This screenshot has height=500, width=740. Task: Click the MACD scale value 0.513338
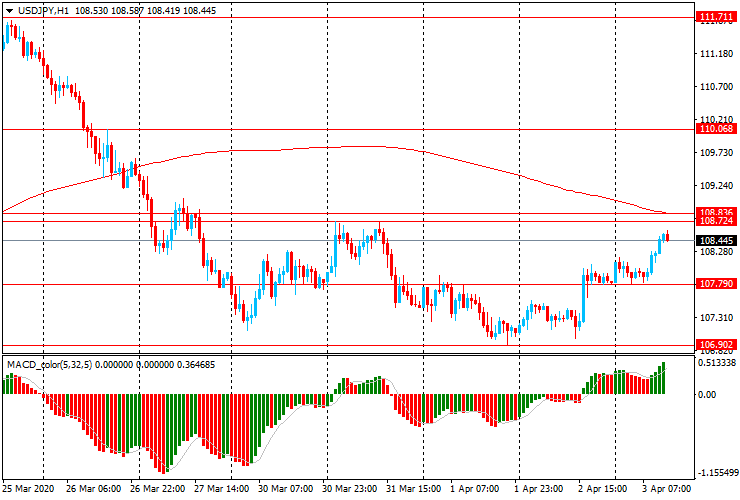click(717, 363)
